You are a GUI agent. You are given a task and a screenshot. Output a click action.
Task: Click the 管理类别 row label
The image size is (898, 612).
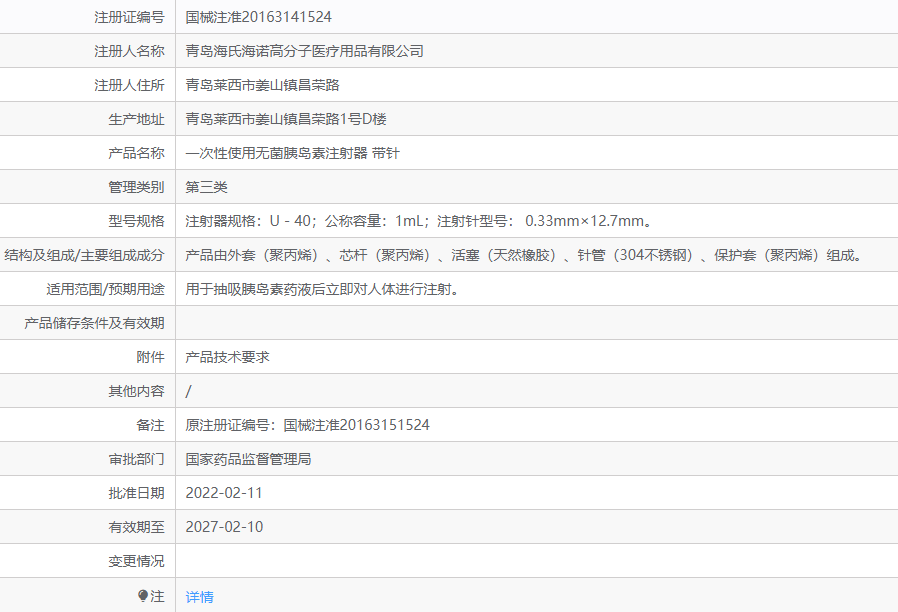(x=136, y=187)
